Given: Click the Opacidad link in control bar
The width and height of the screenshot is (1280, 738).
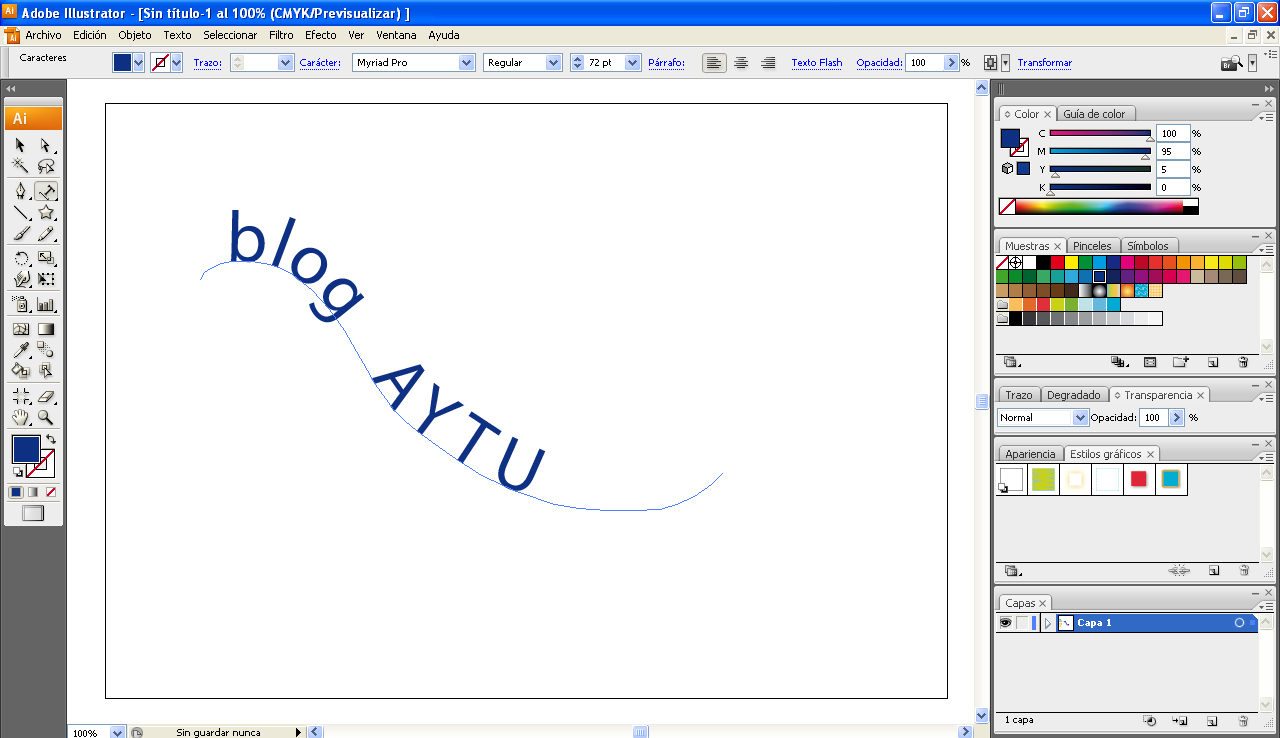Looking at the screenshot, I should tap(879, 62).
